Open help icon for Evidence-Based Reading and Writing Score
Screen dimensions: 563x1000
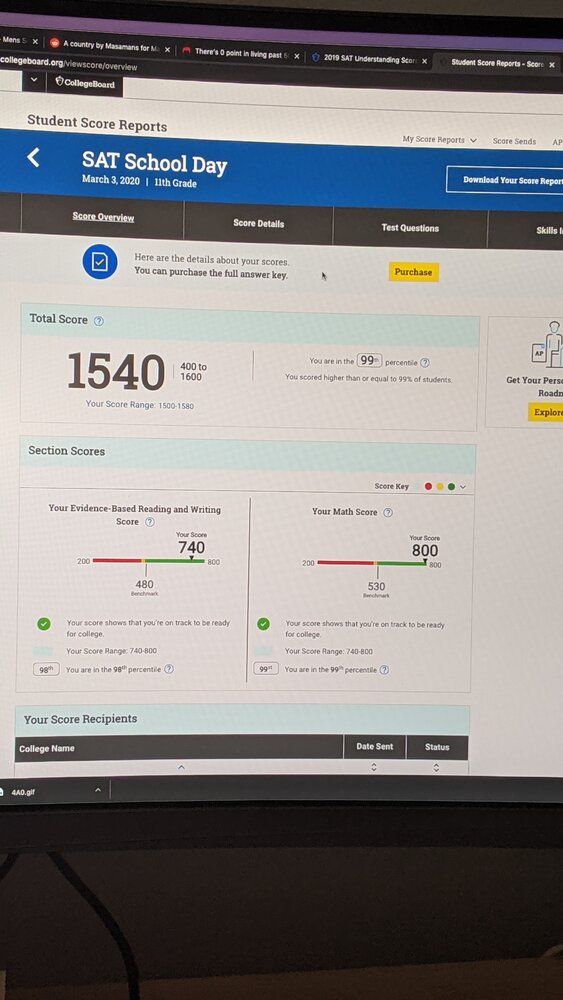pos(149,522)
